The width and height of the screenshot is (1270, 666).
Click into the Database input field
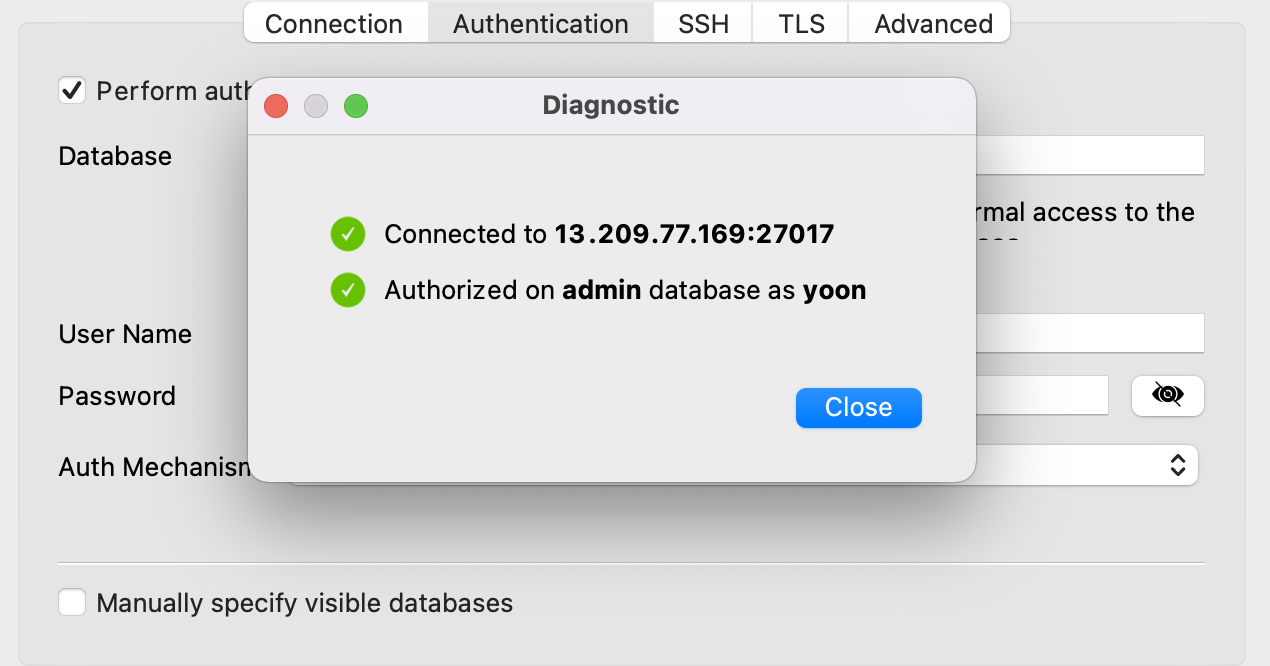pos(1089,155)
